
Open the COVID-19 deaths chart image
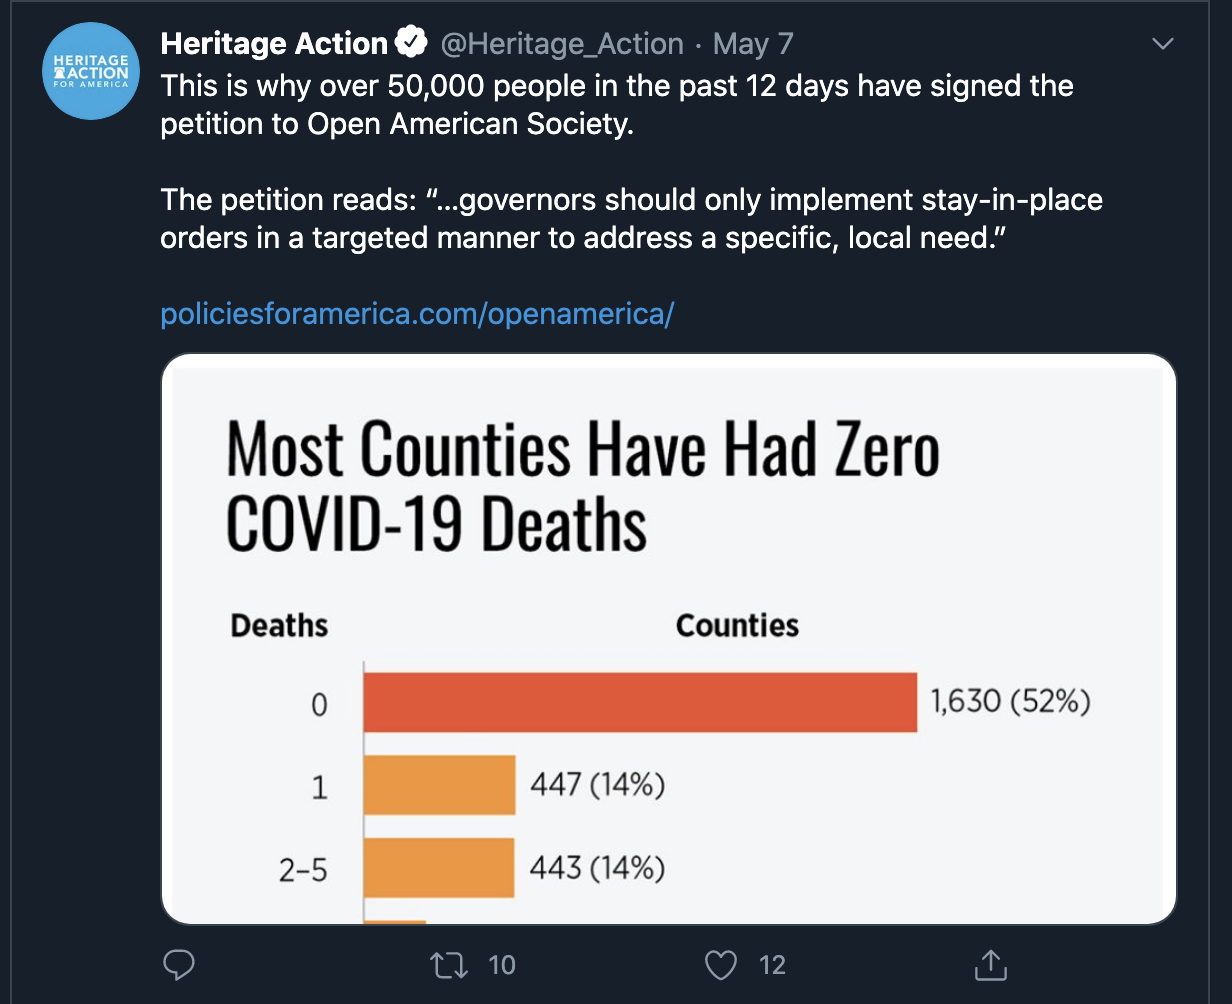[x=668, y=639]
